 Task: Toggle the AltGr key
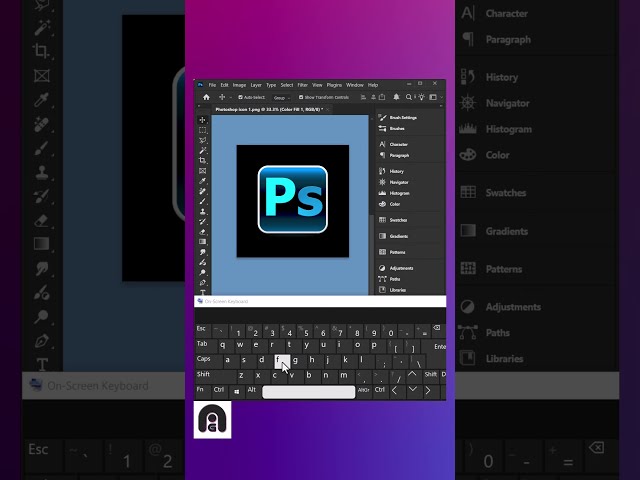tap(364, 391)
